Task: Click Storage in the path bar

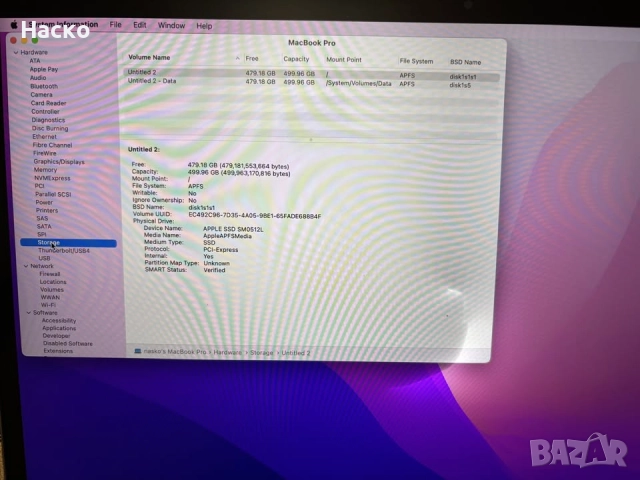Action: click(x=261, y=353)
